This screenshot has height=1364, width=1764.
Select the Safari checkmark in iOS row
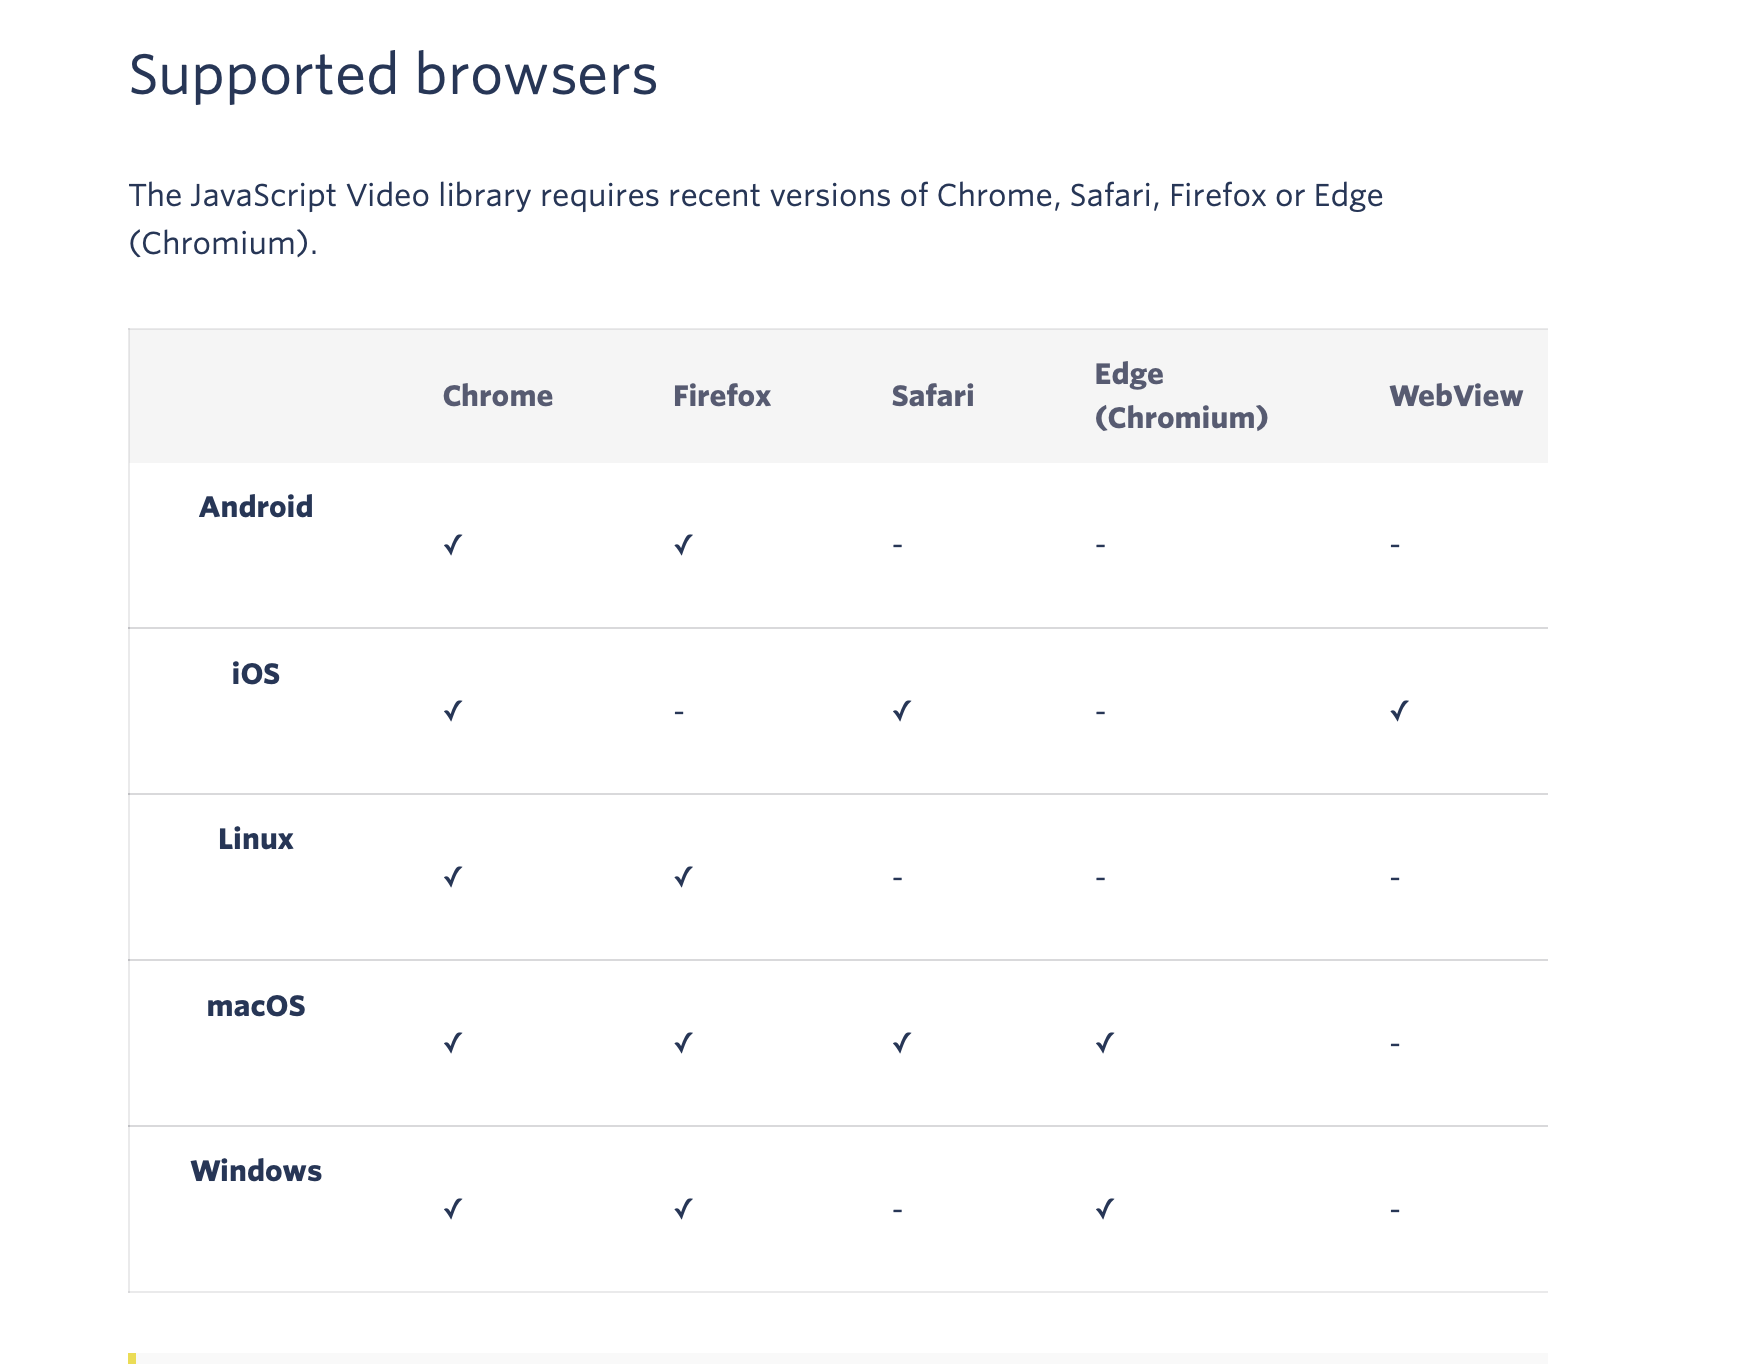click(x=901, y=711)
